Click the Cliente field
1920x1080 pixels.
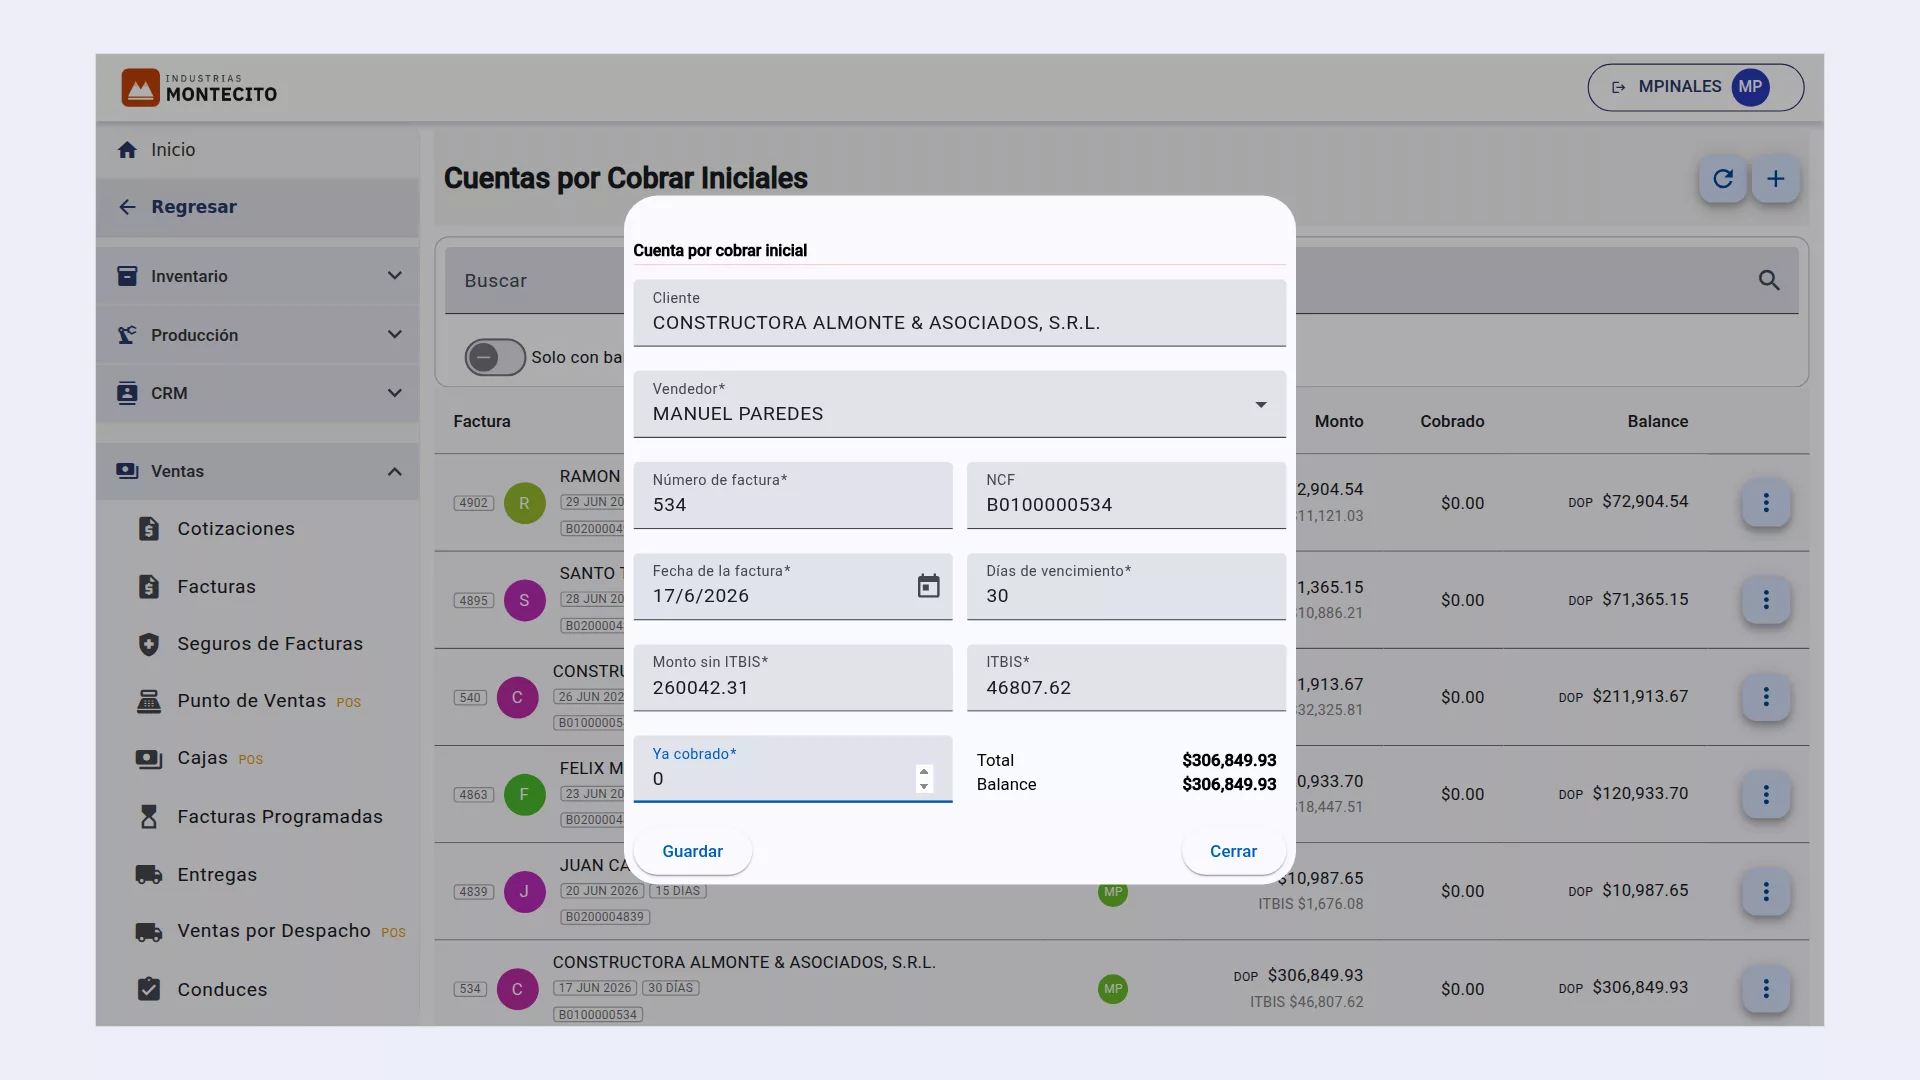pos(959,313)
